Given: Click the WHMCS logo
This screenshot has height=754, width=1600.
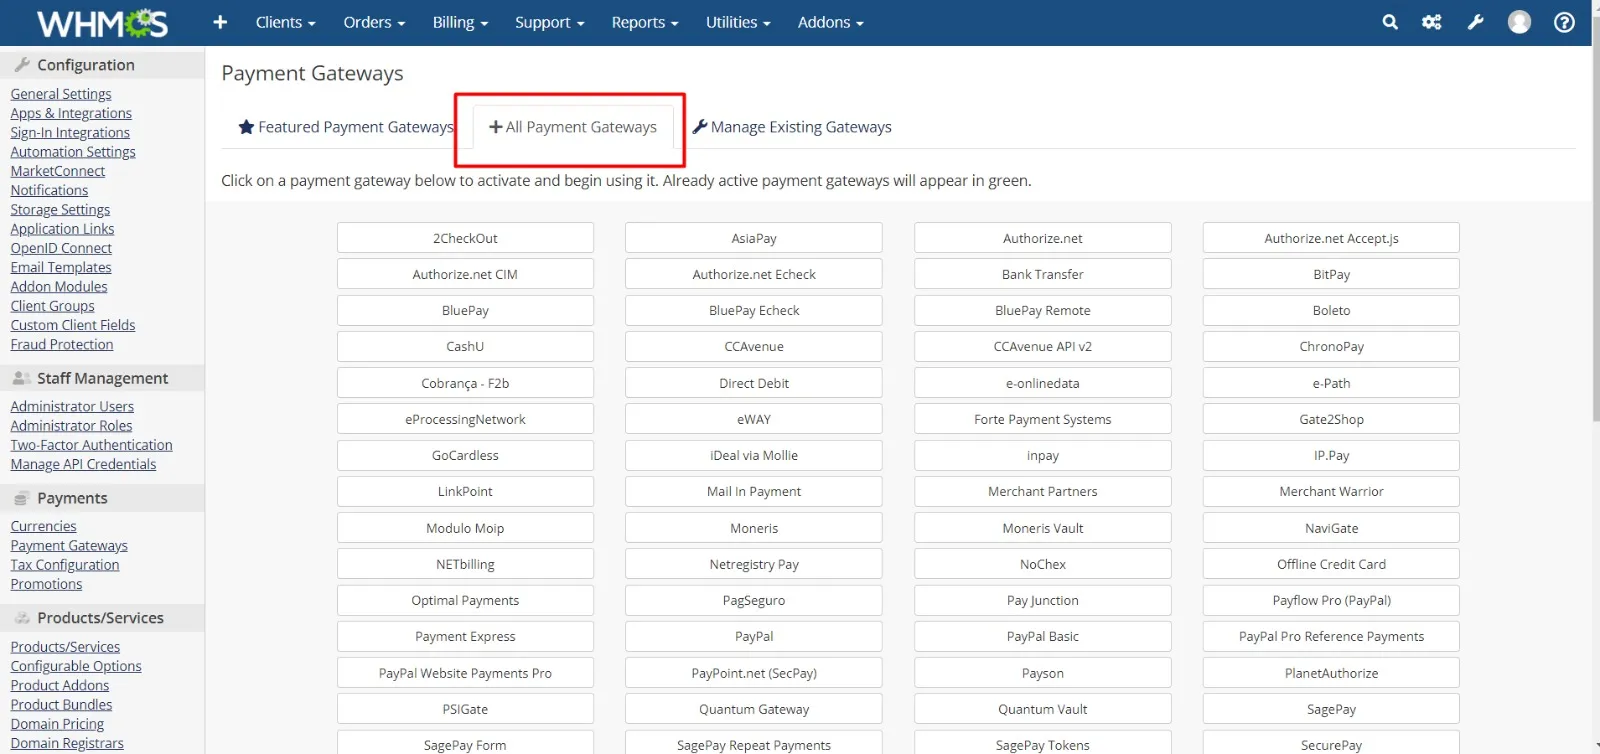Looking at the screenshot, I should [x=102, y=23].
